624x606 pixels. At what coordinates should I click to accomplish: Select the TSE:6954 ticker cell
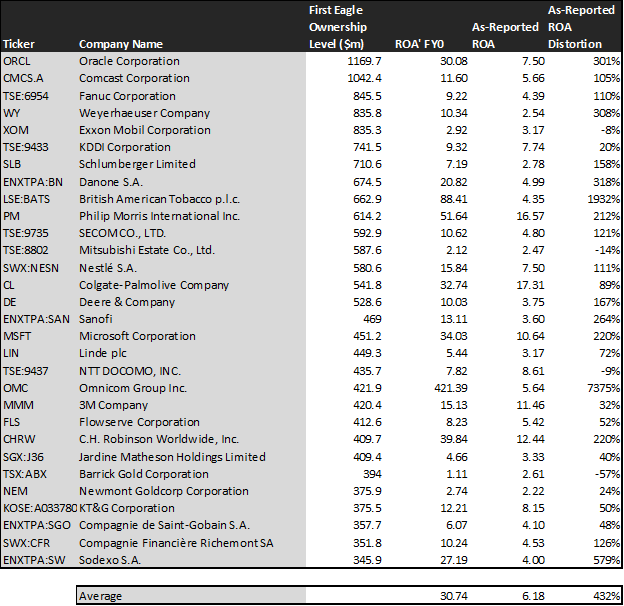[x=26, y=96]
